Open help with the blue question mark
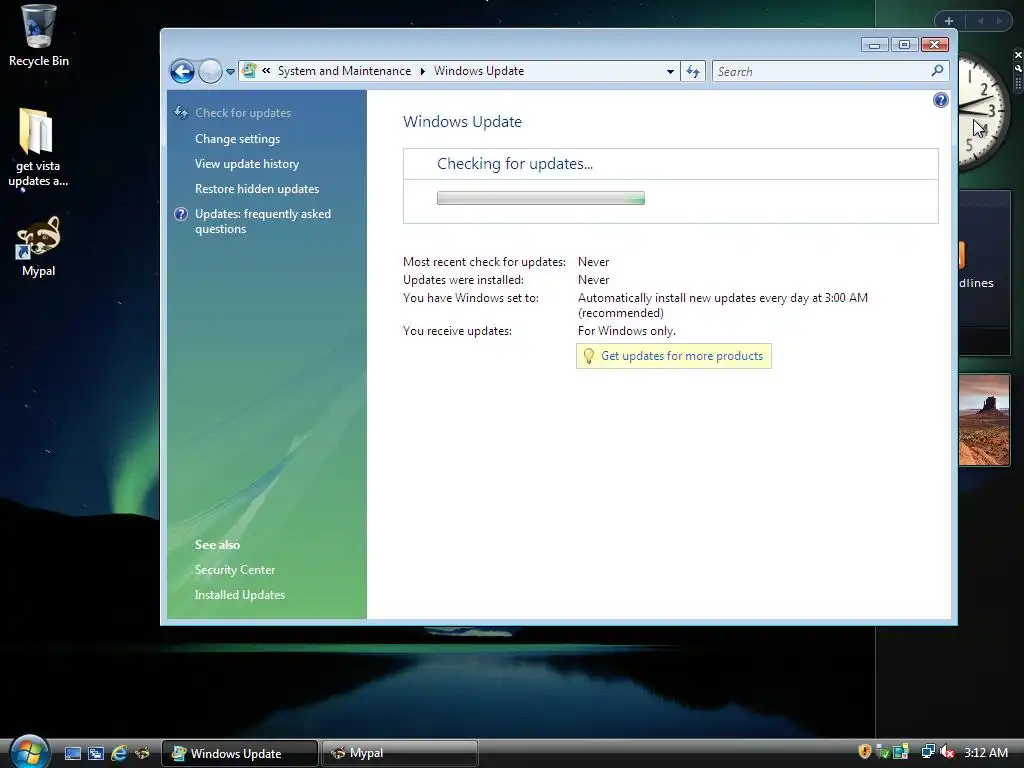The width and height of the screenshot is (1024, 768). (x=940, y=100)
